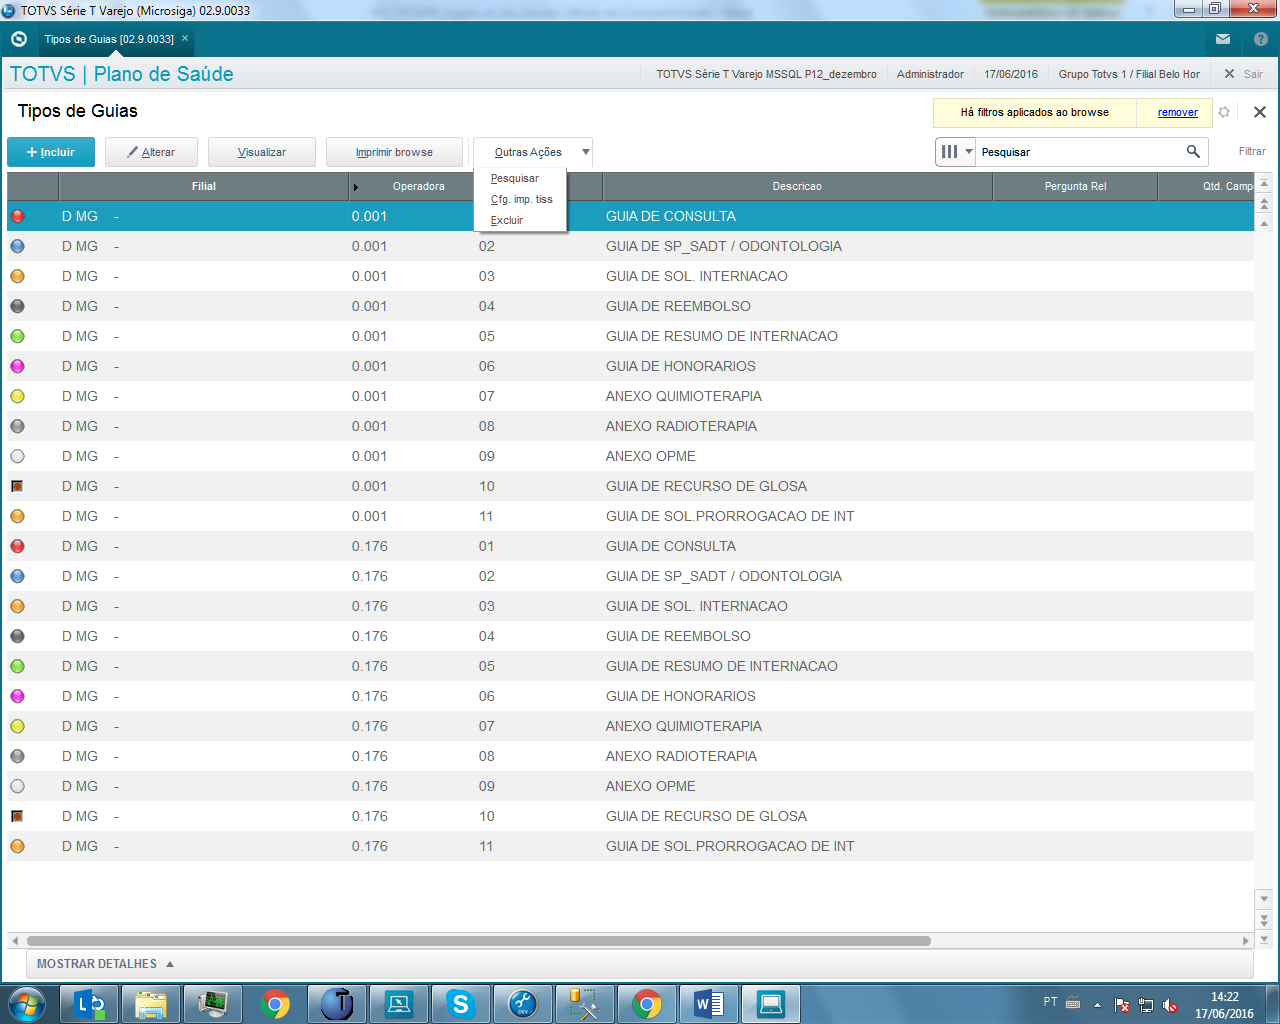Click the Alterar button
This screenshot has height=1024, width=1280.
tap(151, 152)
